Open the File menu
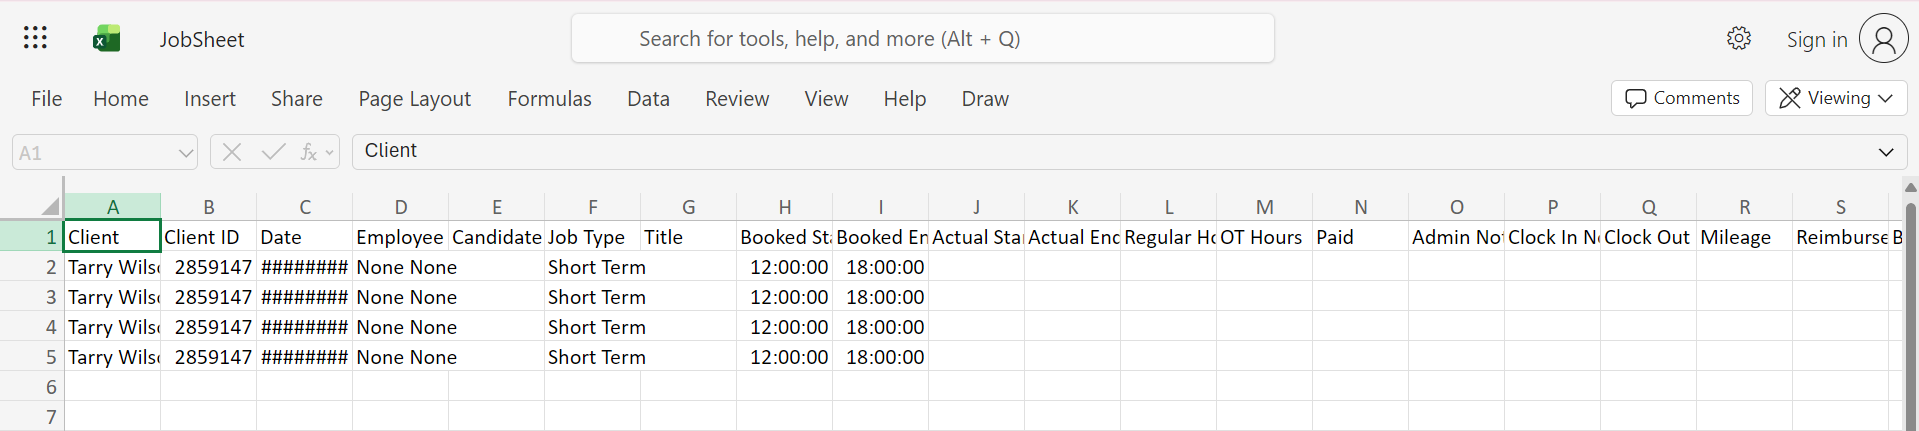Viewport: 1919px width, 431px height. 46,99
